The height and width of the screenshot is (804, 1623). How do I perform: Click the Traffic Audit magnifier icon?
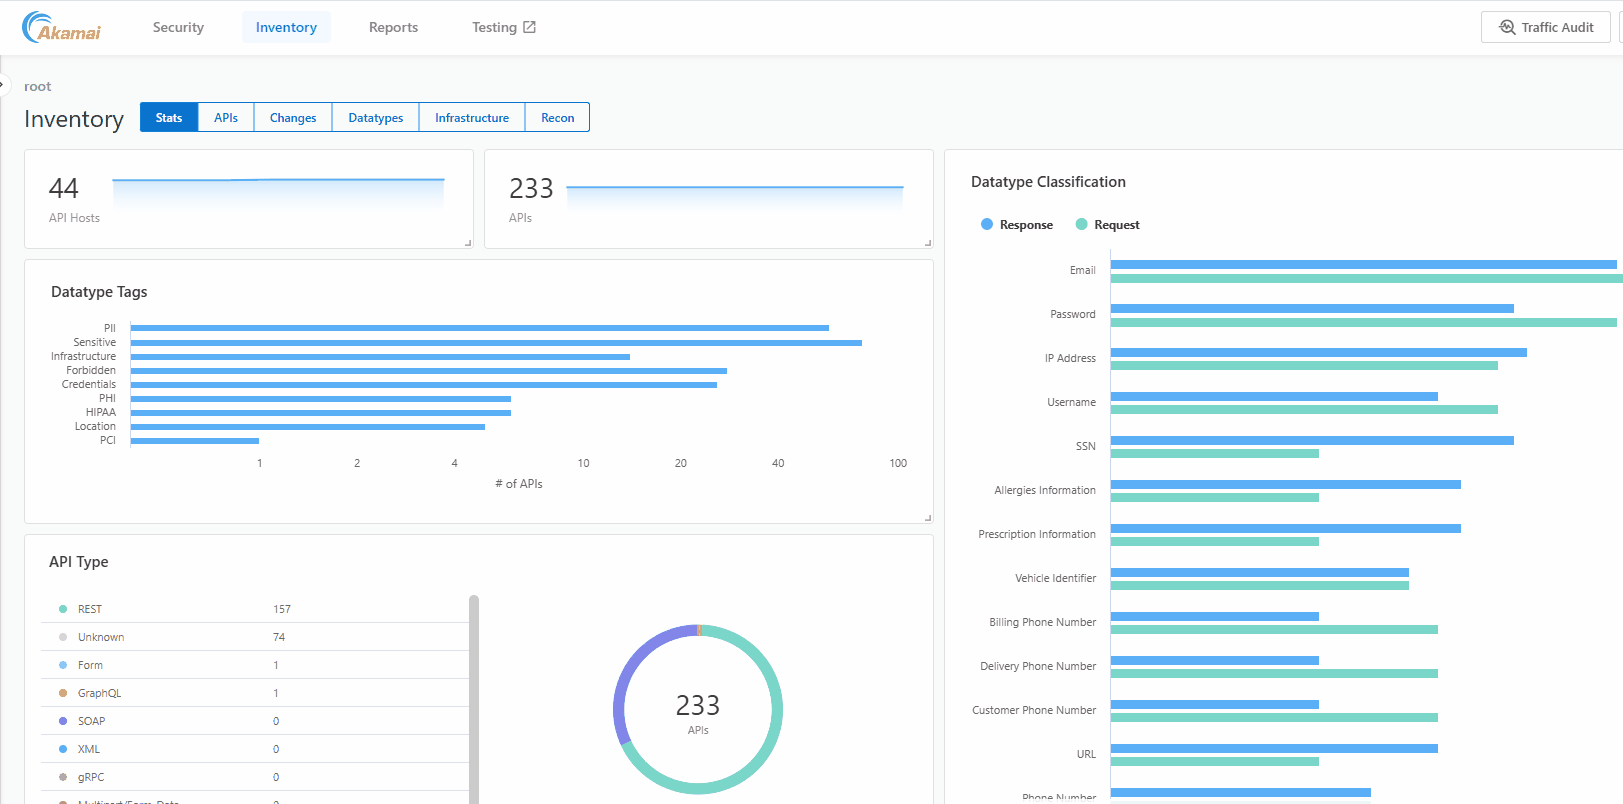1506,27
